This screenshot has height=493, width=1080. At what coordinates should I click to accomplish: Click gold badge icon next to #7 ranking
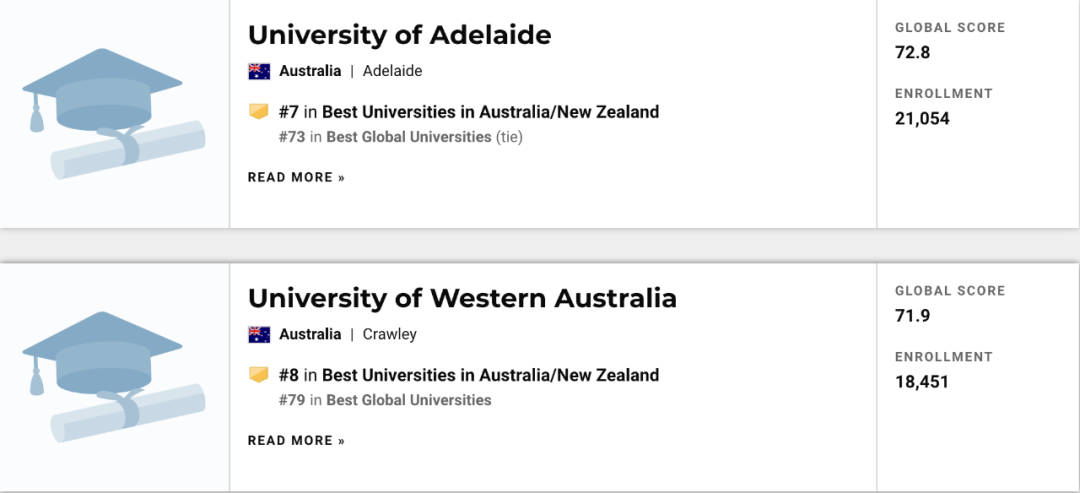[x=259, y=112]
